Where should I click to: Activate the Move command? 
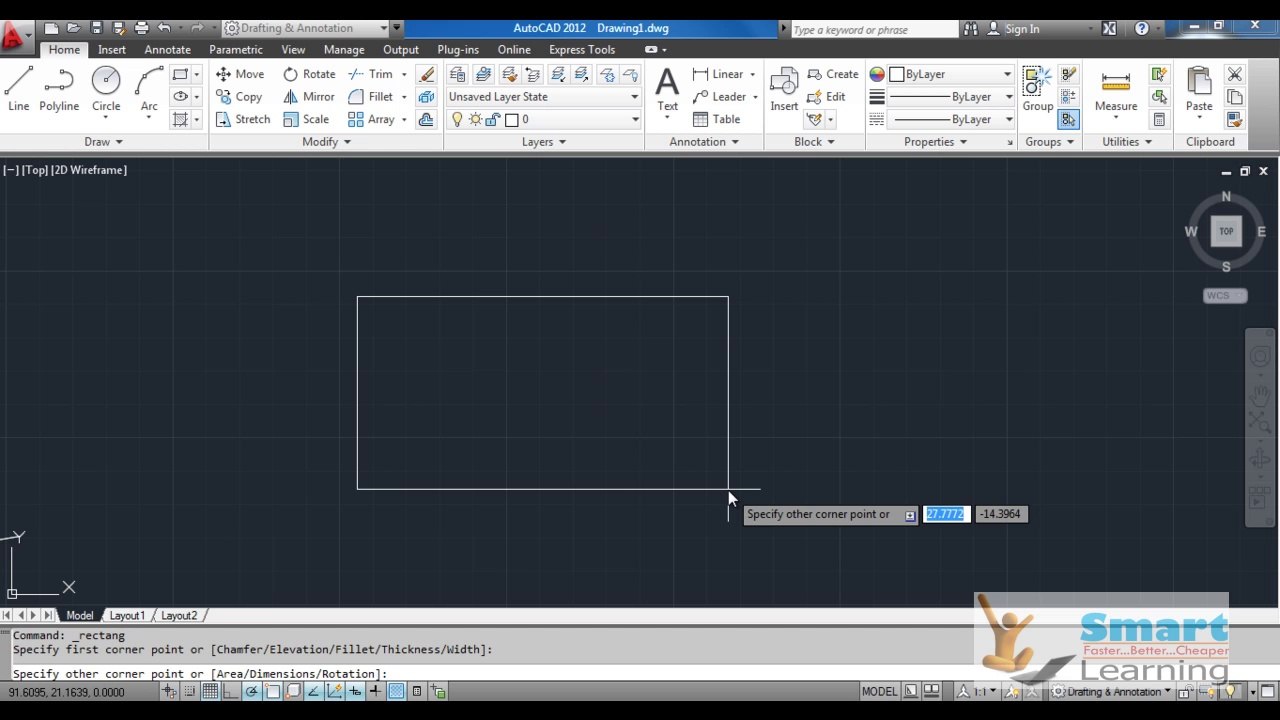point(240,74)
